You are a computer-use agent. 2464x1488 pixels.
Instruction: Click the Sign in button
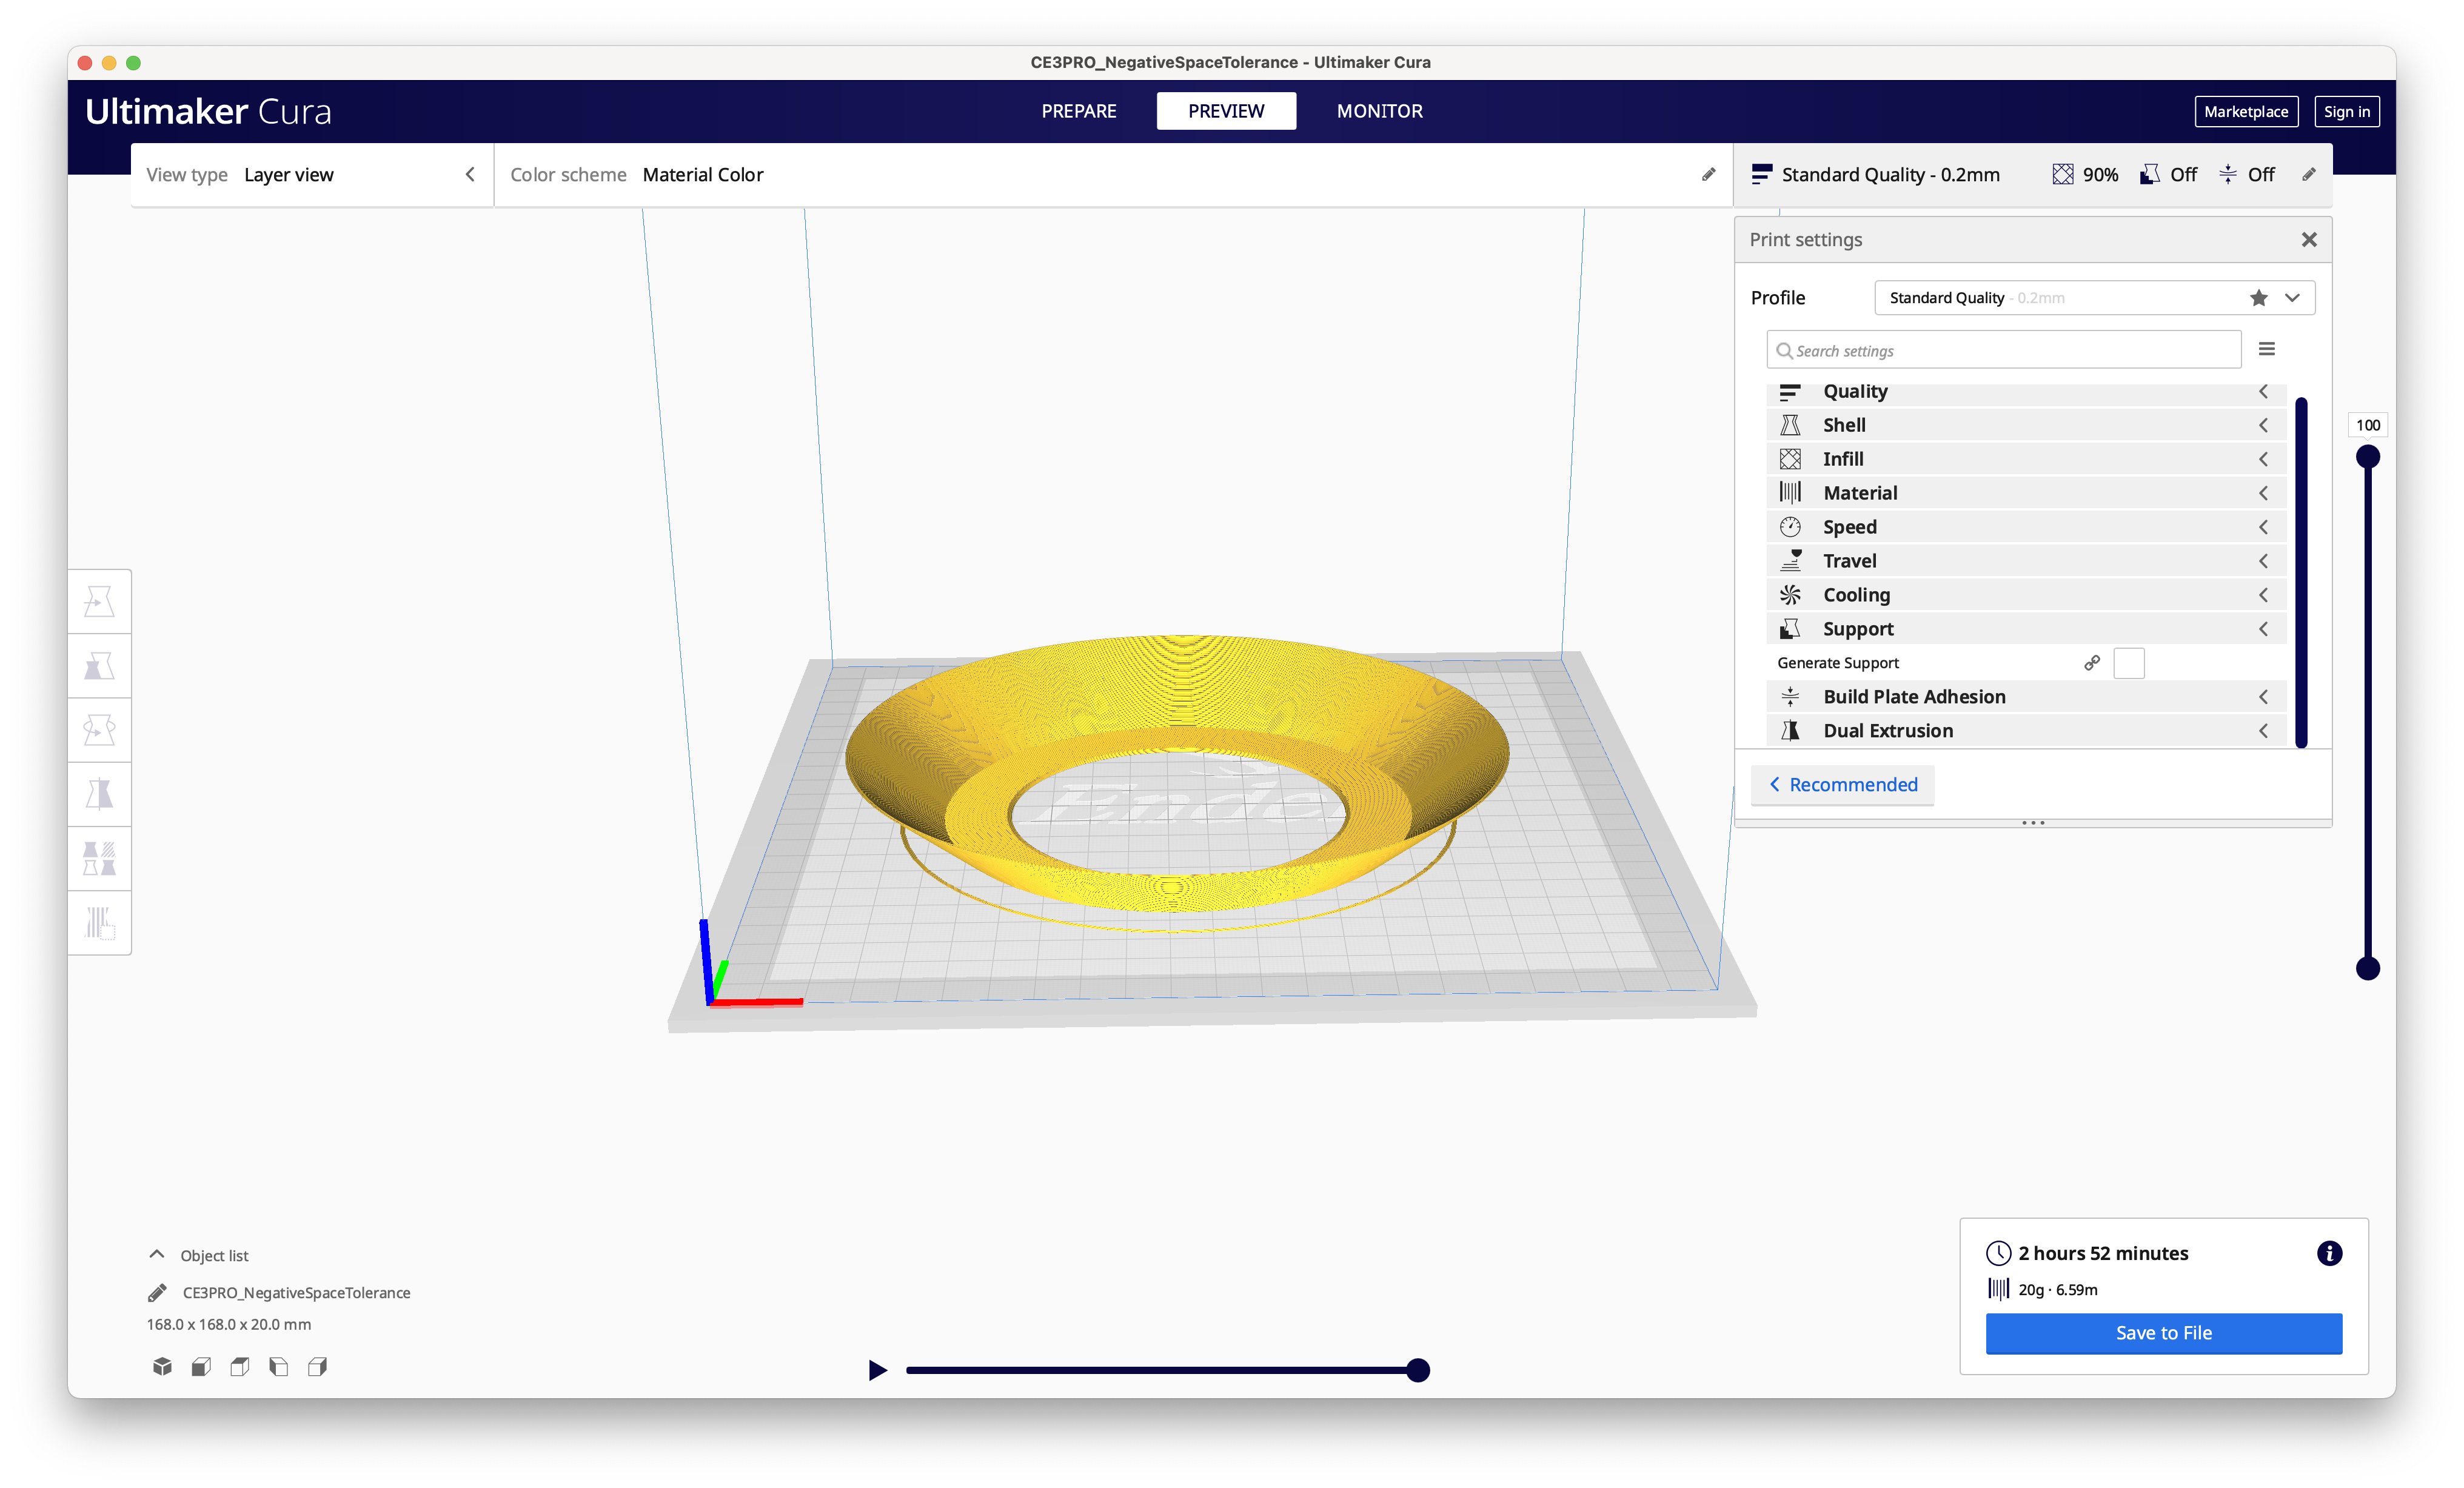pos(2346,112)
